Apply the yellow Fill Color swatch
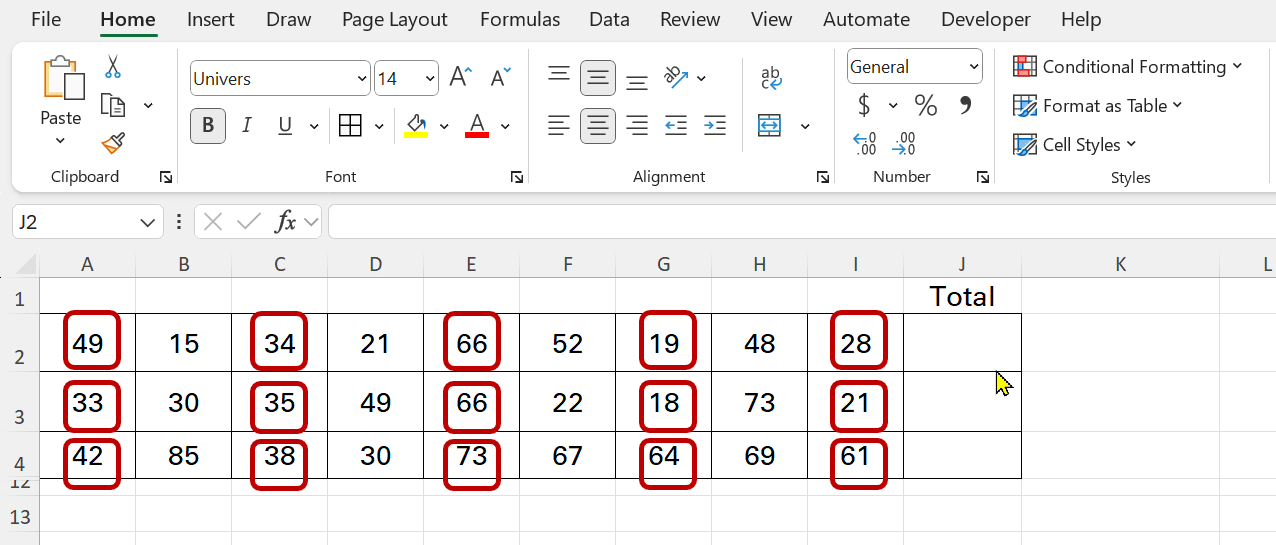This screenshot has width=1276, height=545. 416,126
